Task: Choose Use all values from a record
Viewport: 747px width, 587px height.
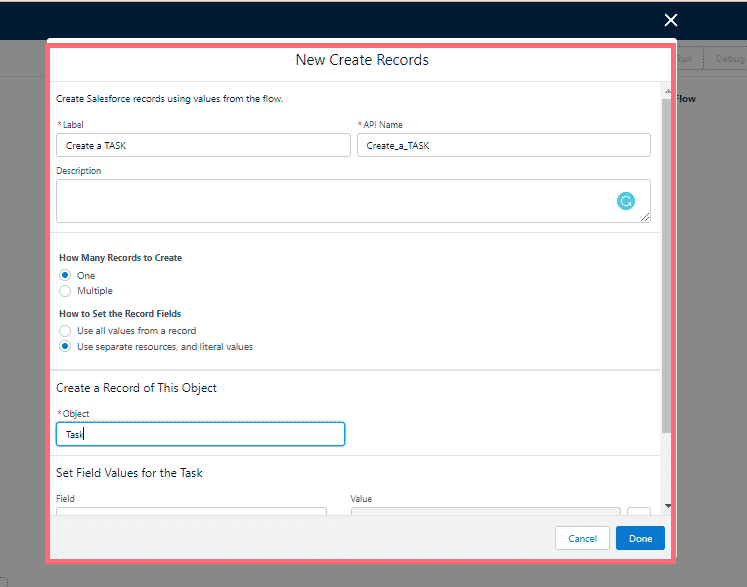Action: coord(66,330)
